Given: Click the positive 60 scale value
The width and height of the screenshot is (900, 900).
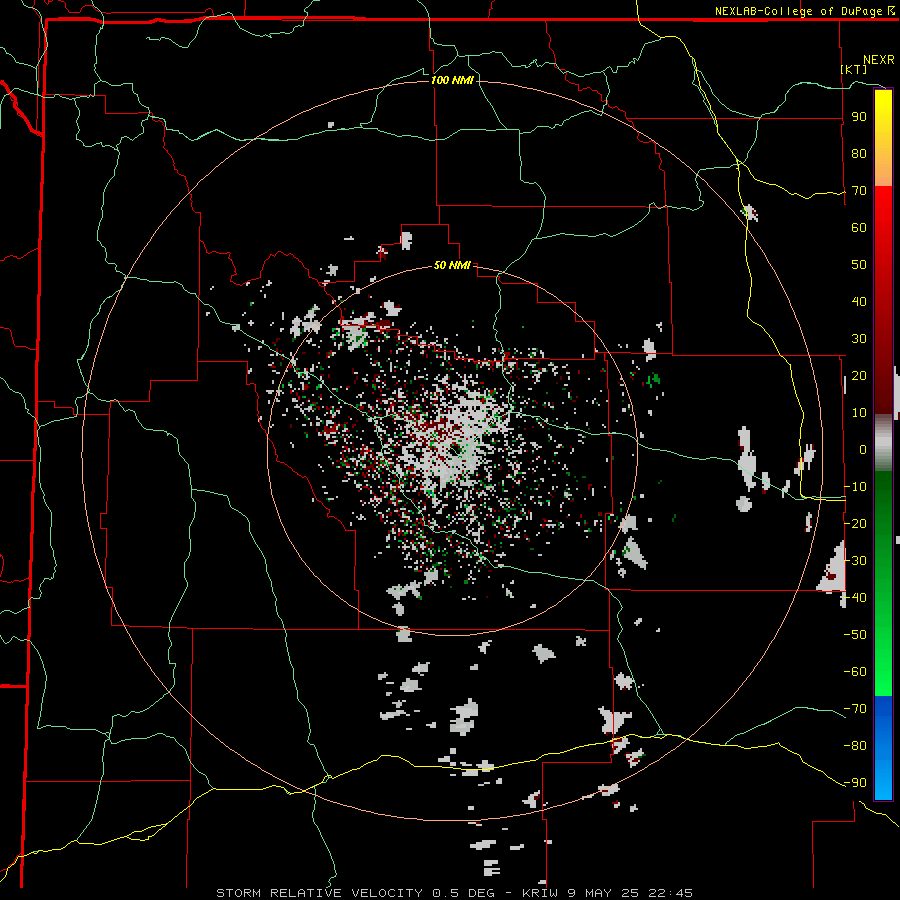Looking at the screenshot, I should [x=859, y=228].
